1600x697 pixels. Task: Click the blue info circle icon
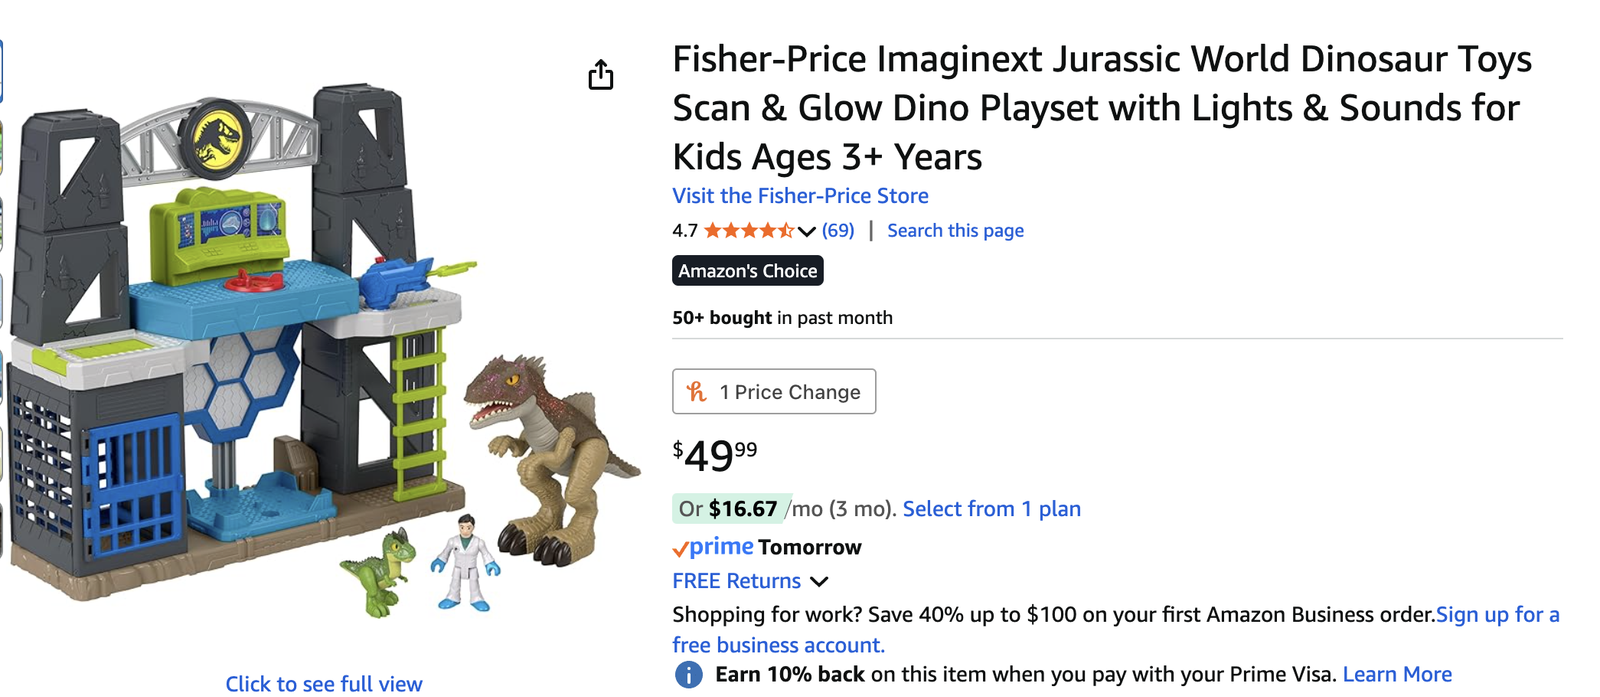pos(688,675)
